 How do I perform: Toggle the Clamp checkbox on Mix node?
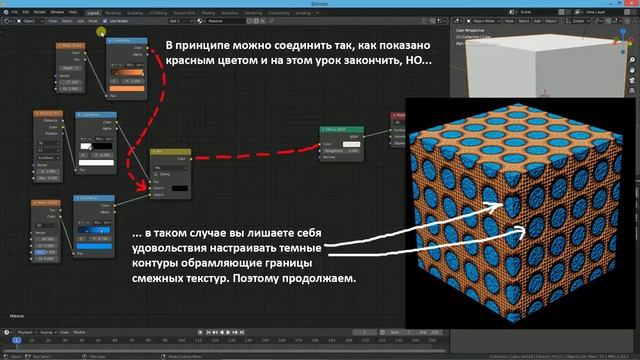156,174
